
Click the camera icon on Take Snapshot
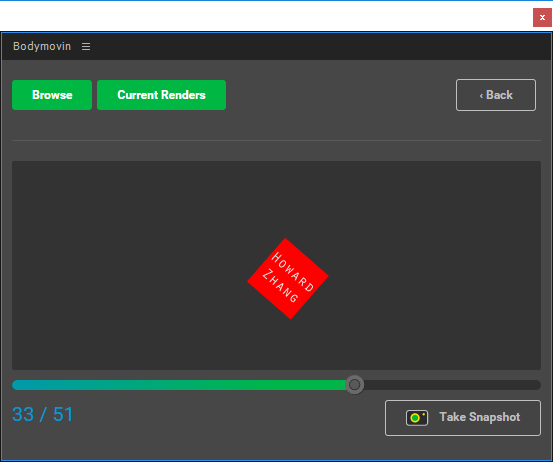417,418
